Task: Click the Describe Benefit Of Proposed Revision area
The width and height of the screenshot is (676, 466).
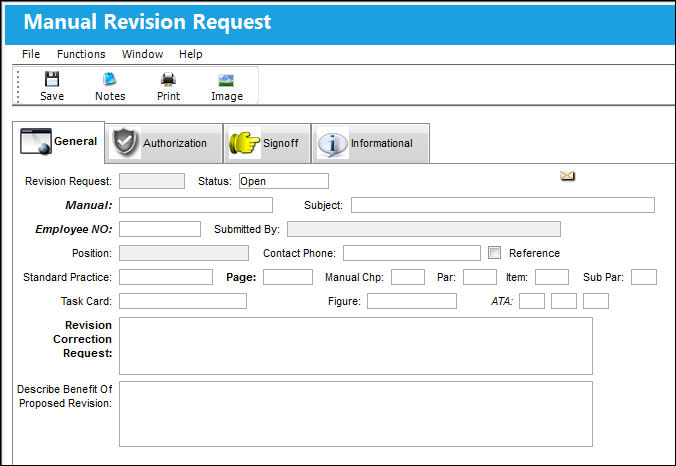Action: [356, 414]
